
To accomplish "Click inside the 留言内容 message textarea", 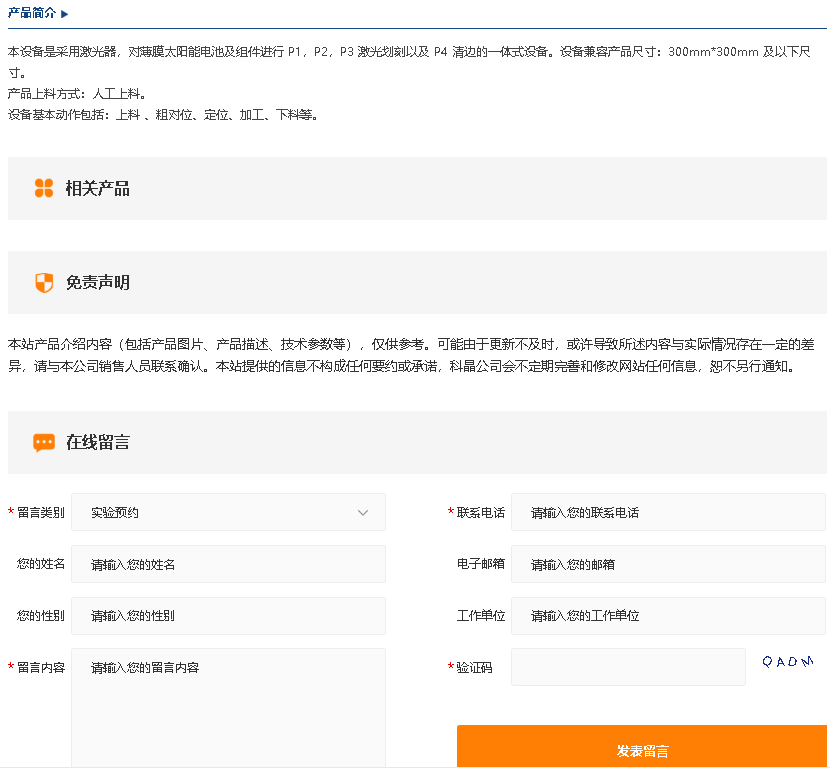I will [228, 705].
